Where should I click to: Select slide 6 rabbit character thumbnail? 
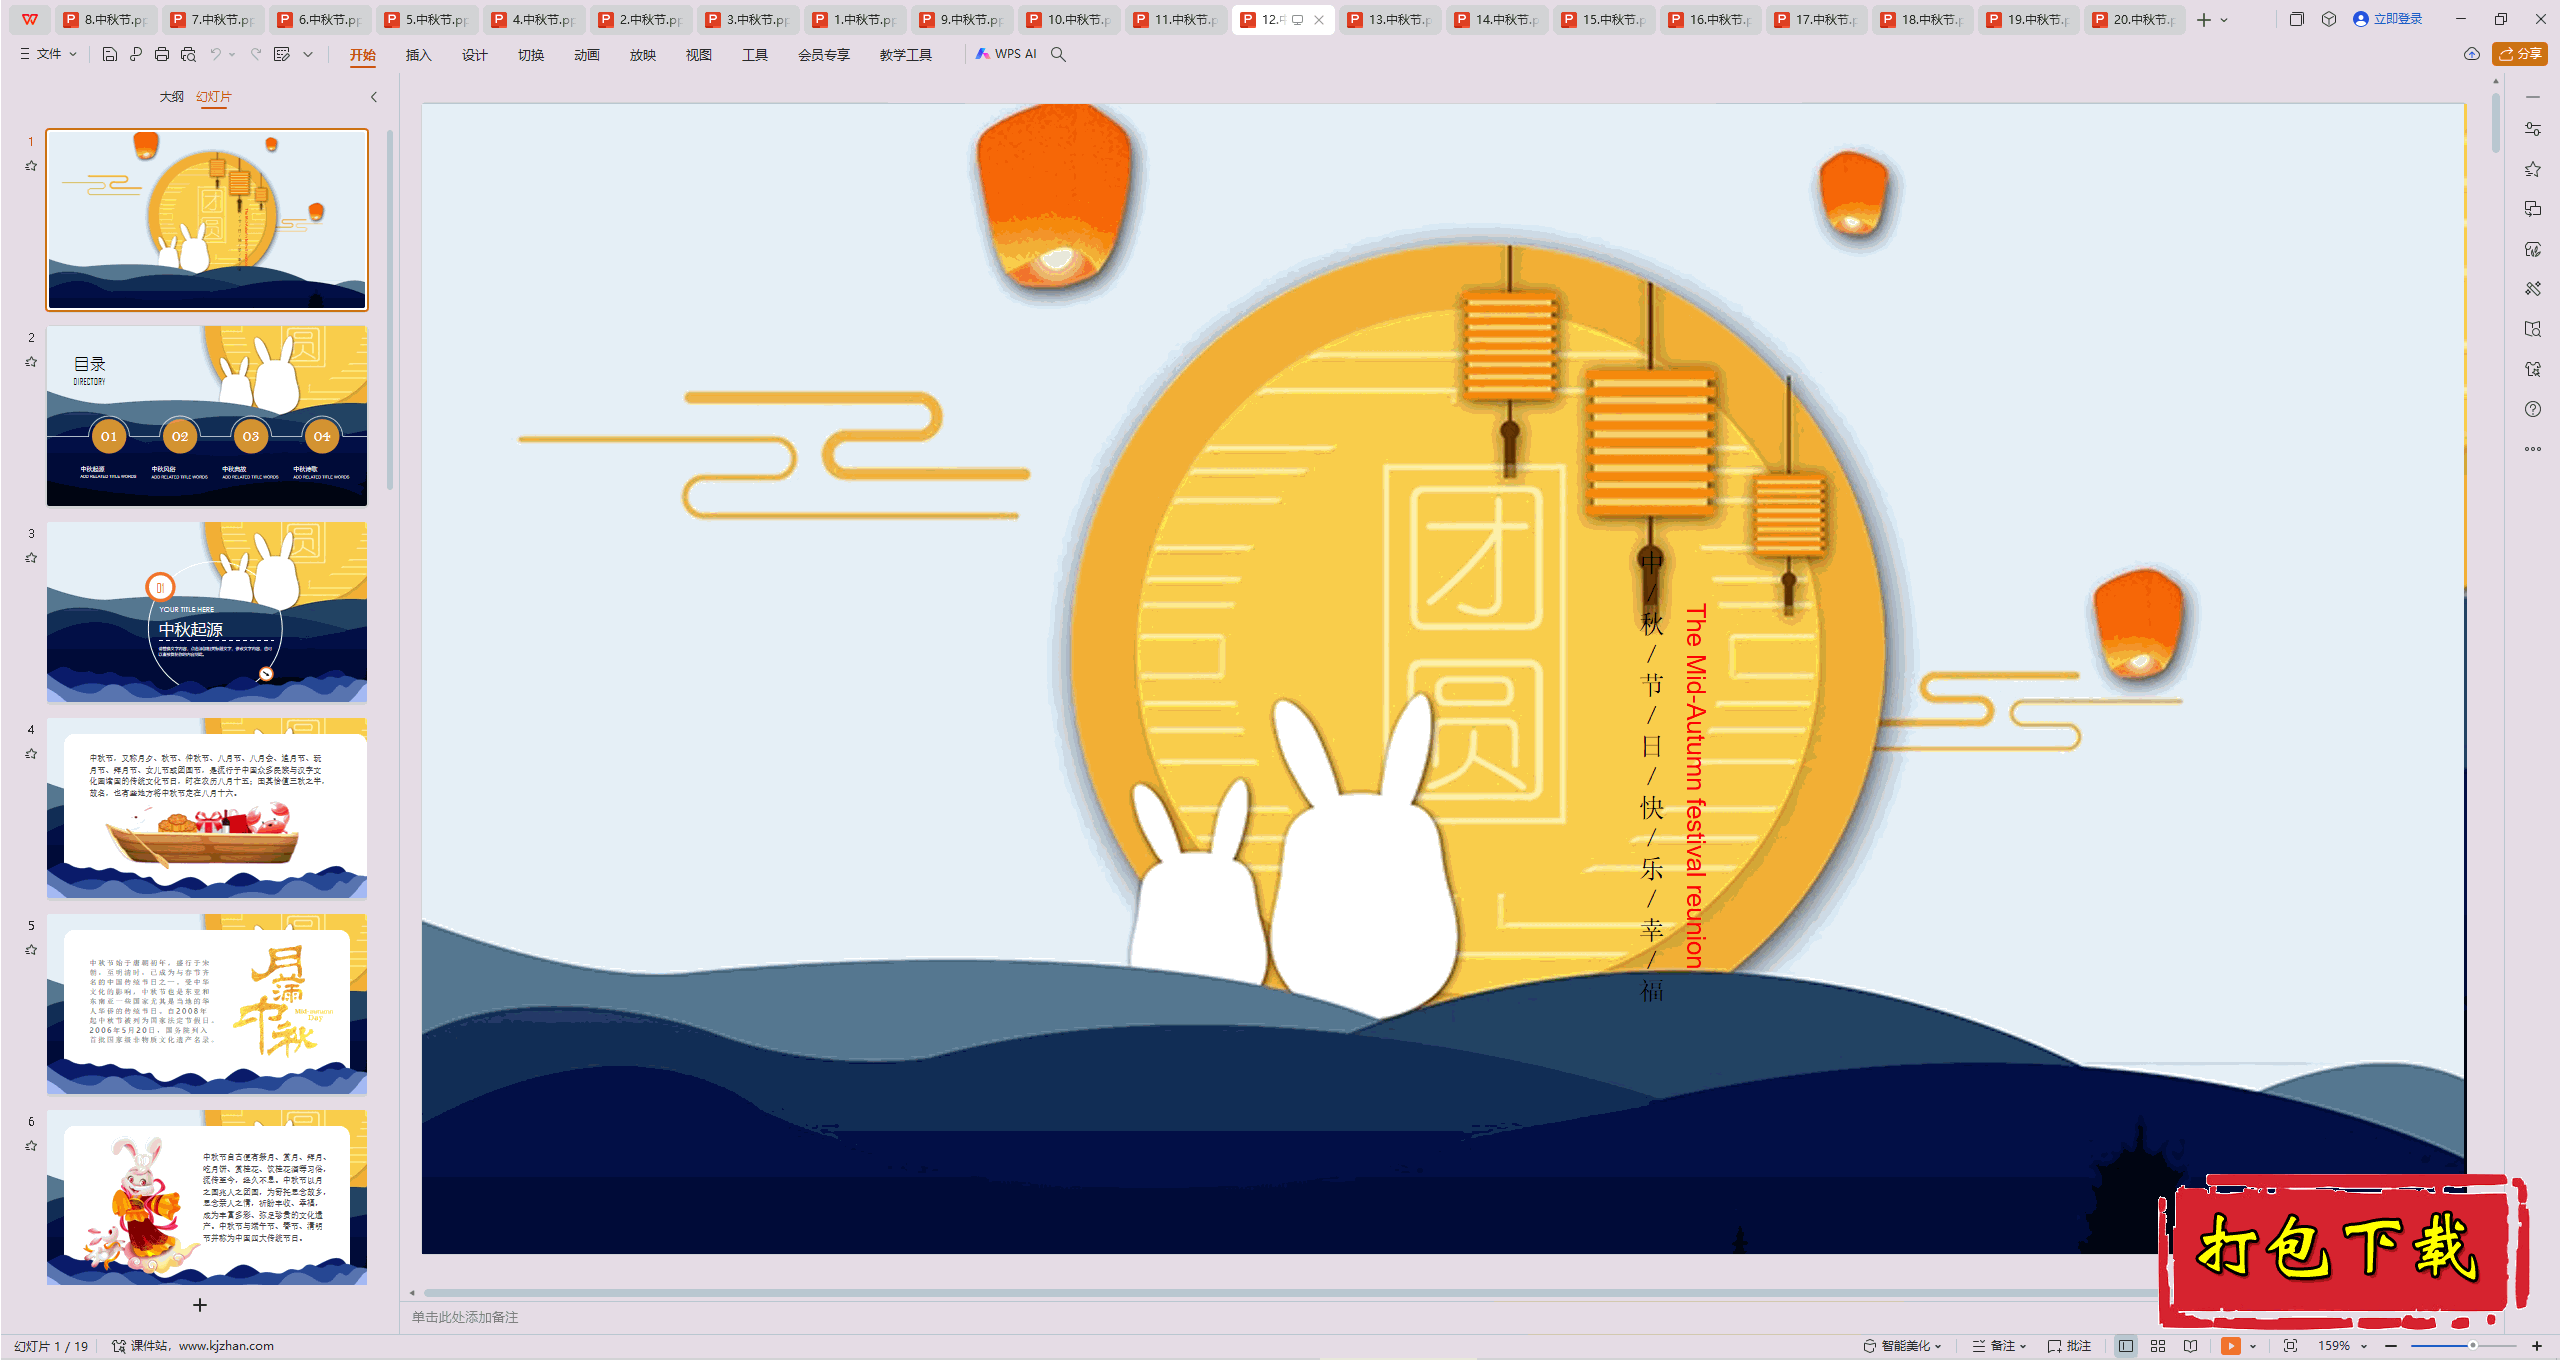pos(207,1197)
